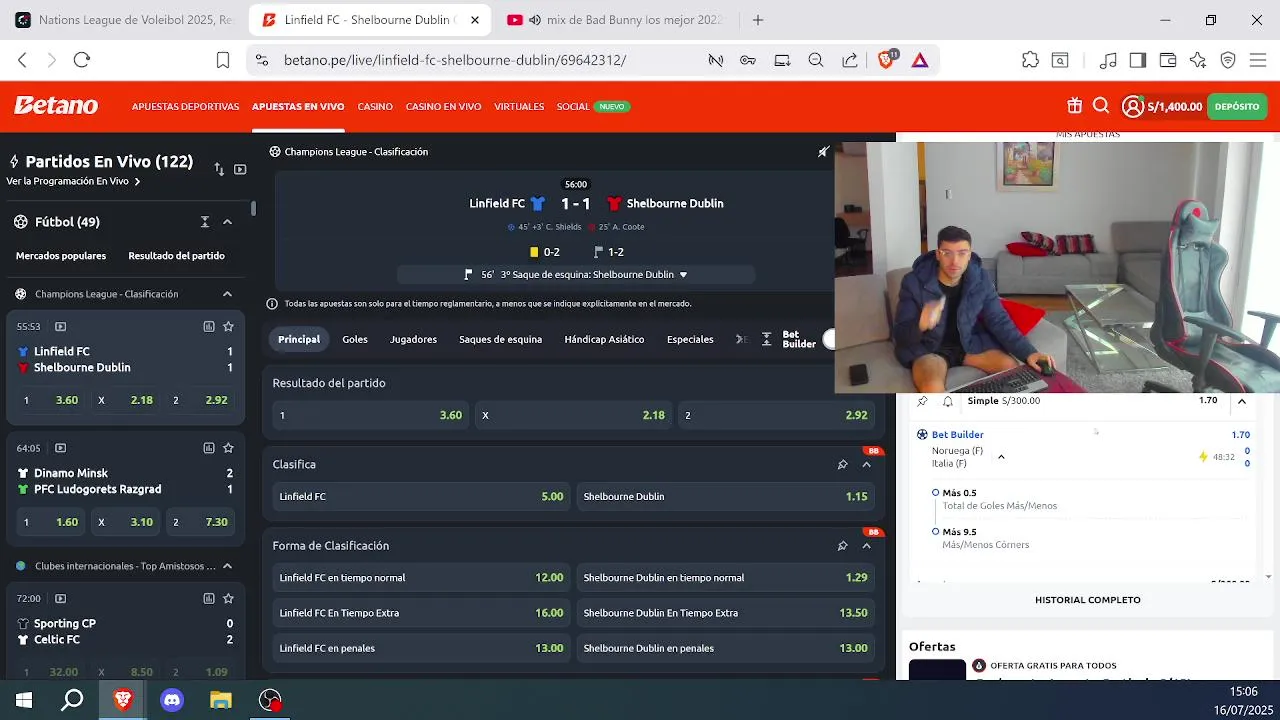Open Brave Wallet icon in toolbar
This screenshot has height=720, width=1280.
[1168, 60]
